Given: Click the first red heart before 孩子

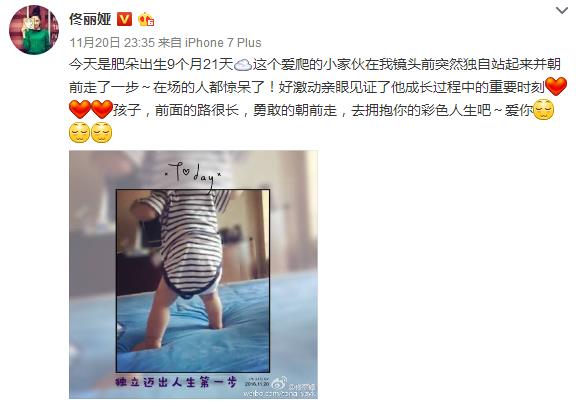Looking at the screenshot, I should click(80, 109).
